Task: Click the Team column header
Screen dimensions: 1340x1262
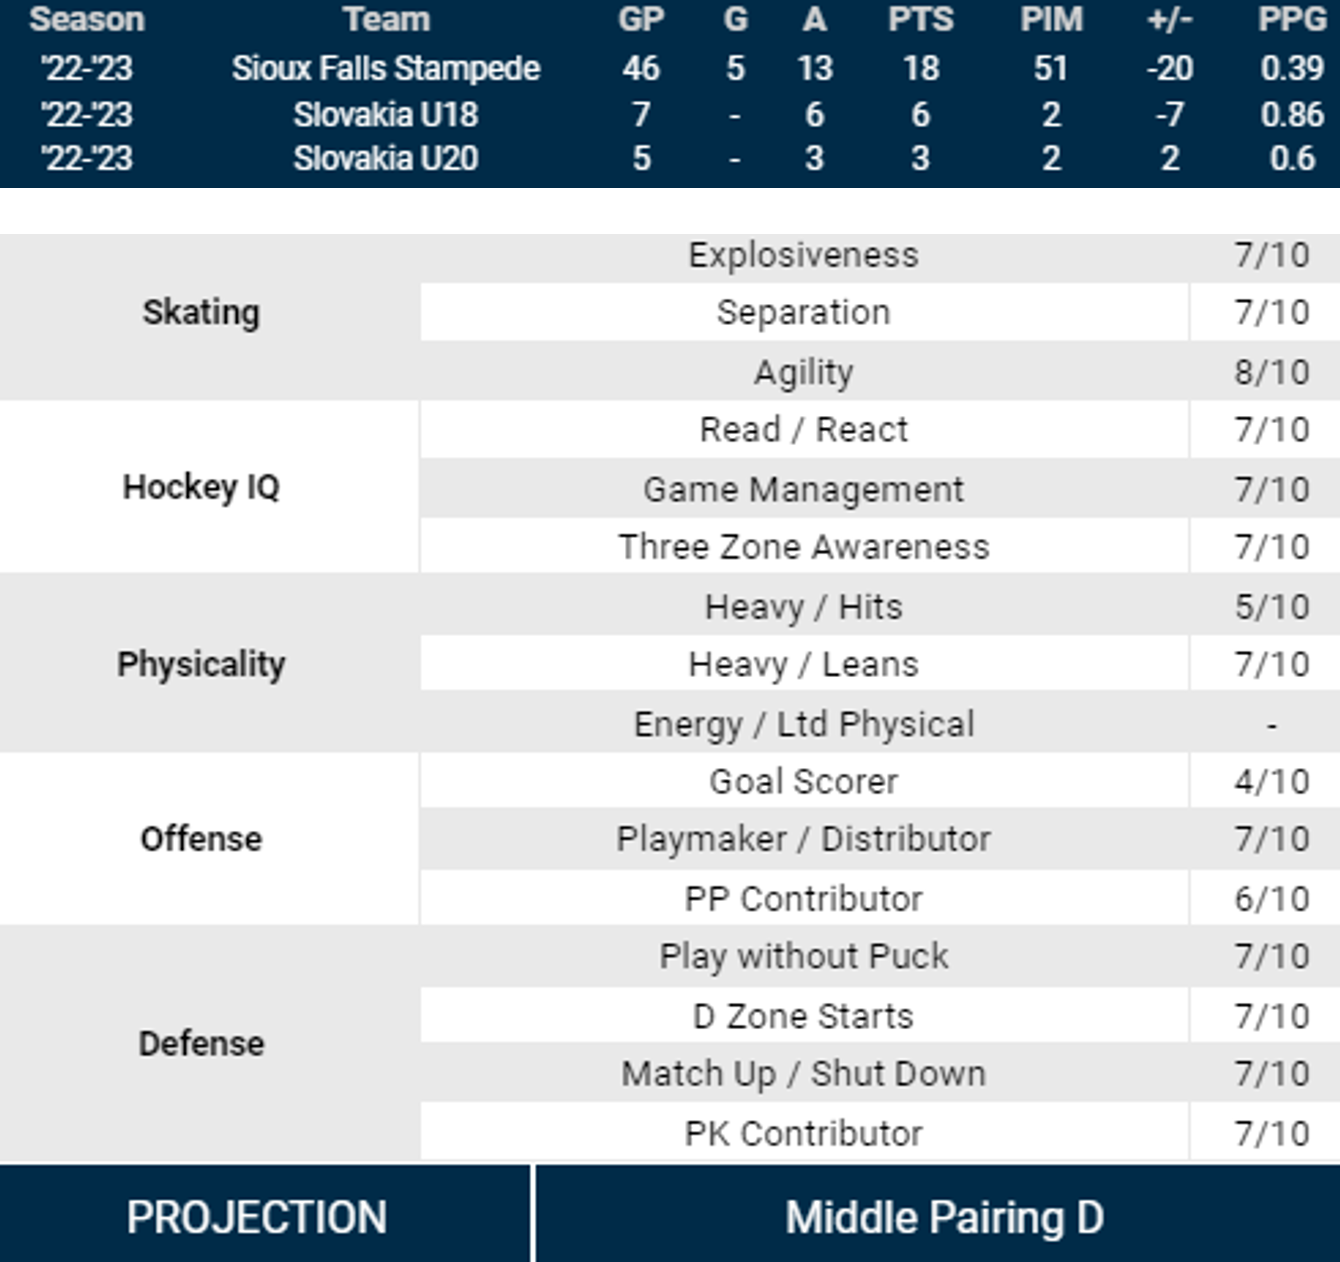Action: point(386,19)
